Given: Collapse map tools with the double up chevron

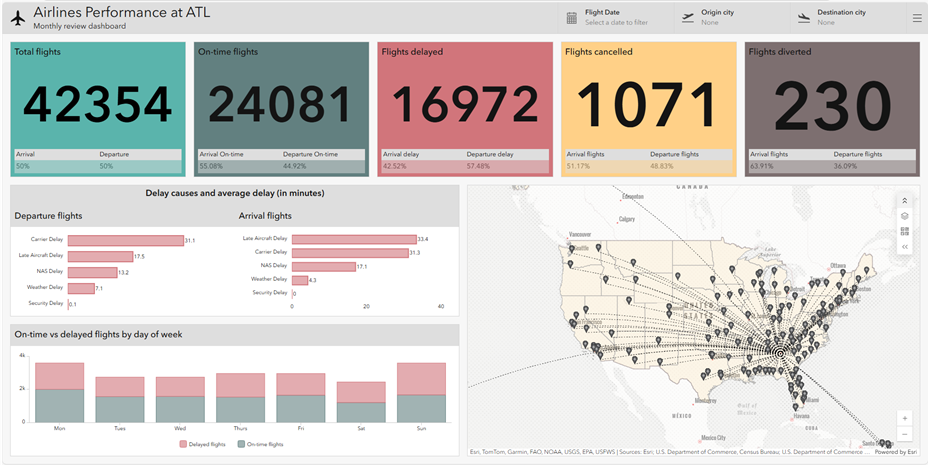Looking at the screenshot, I should 904,201.
